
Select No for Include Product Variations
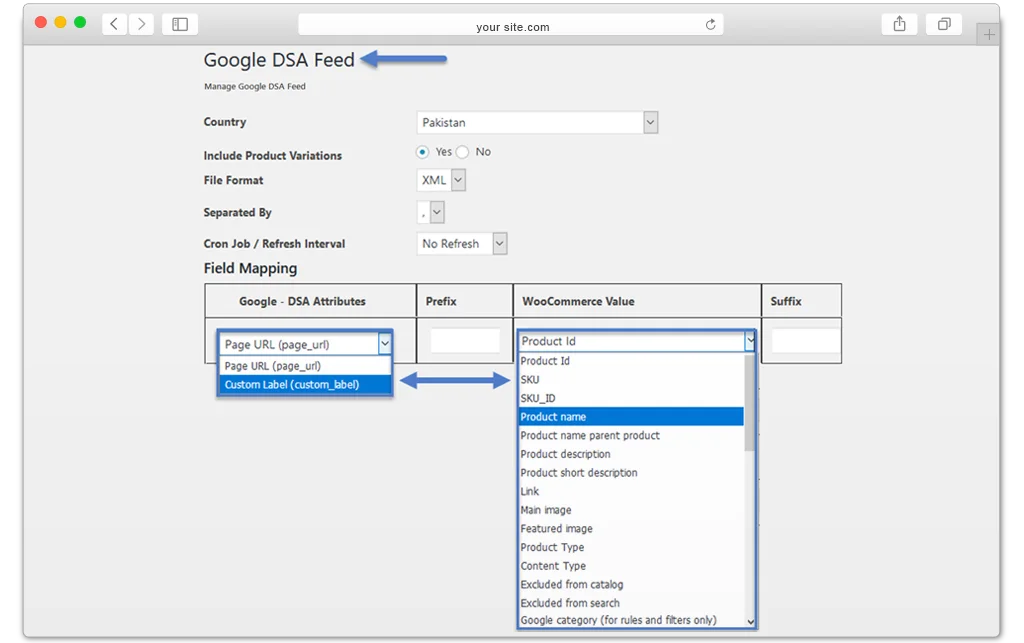462,152
